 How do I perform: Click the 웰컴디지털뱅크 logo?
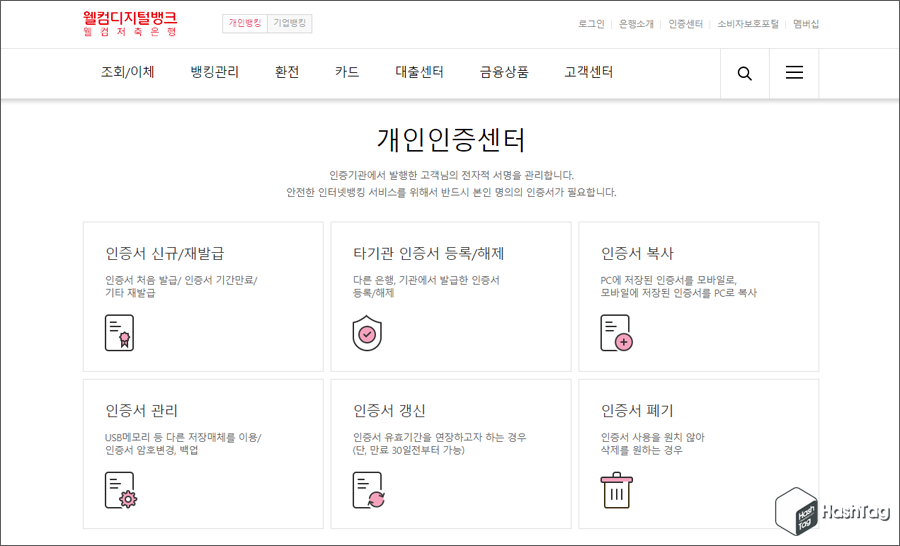pos(130,24)
